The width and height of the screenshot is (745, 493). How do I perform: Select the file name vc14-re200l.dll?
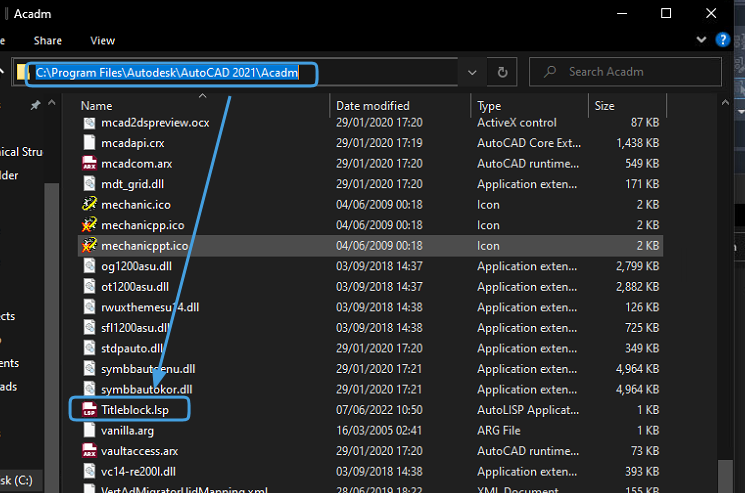pos(138,472)
